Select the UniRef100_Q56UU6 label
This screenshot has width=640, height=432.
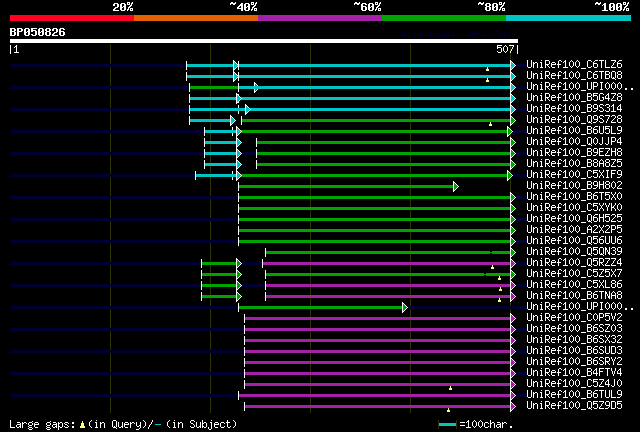(574, 240)
